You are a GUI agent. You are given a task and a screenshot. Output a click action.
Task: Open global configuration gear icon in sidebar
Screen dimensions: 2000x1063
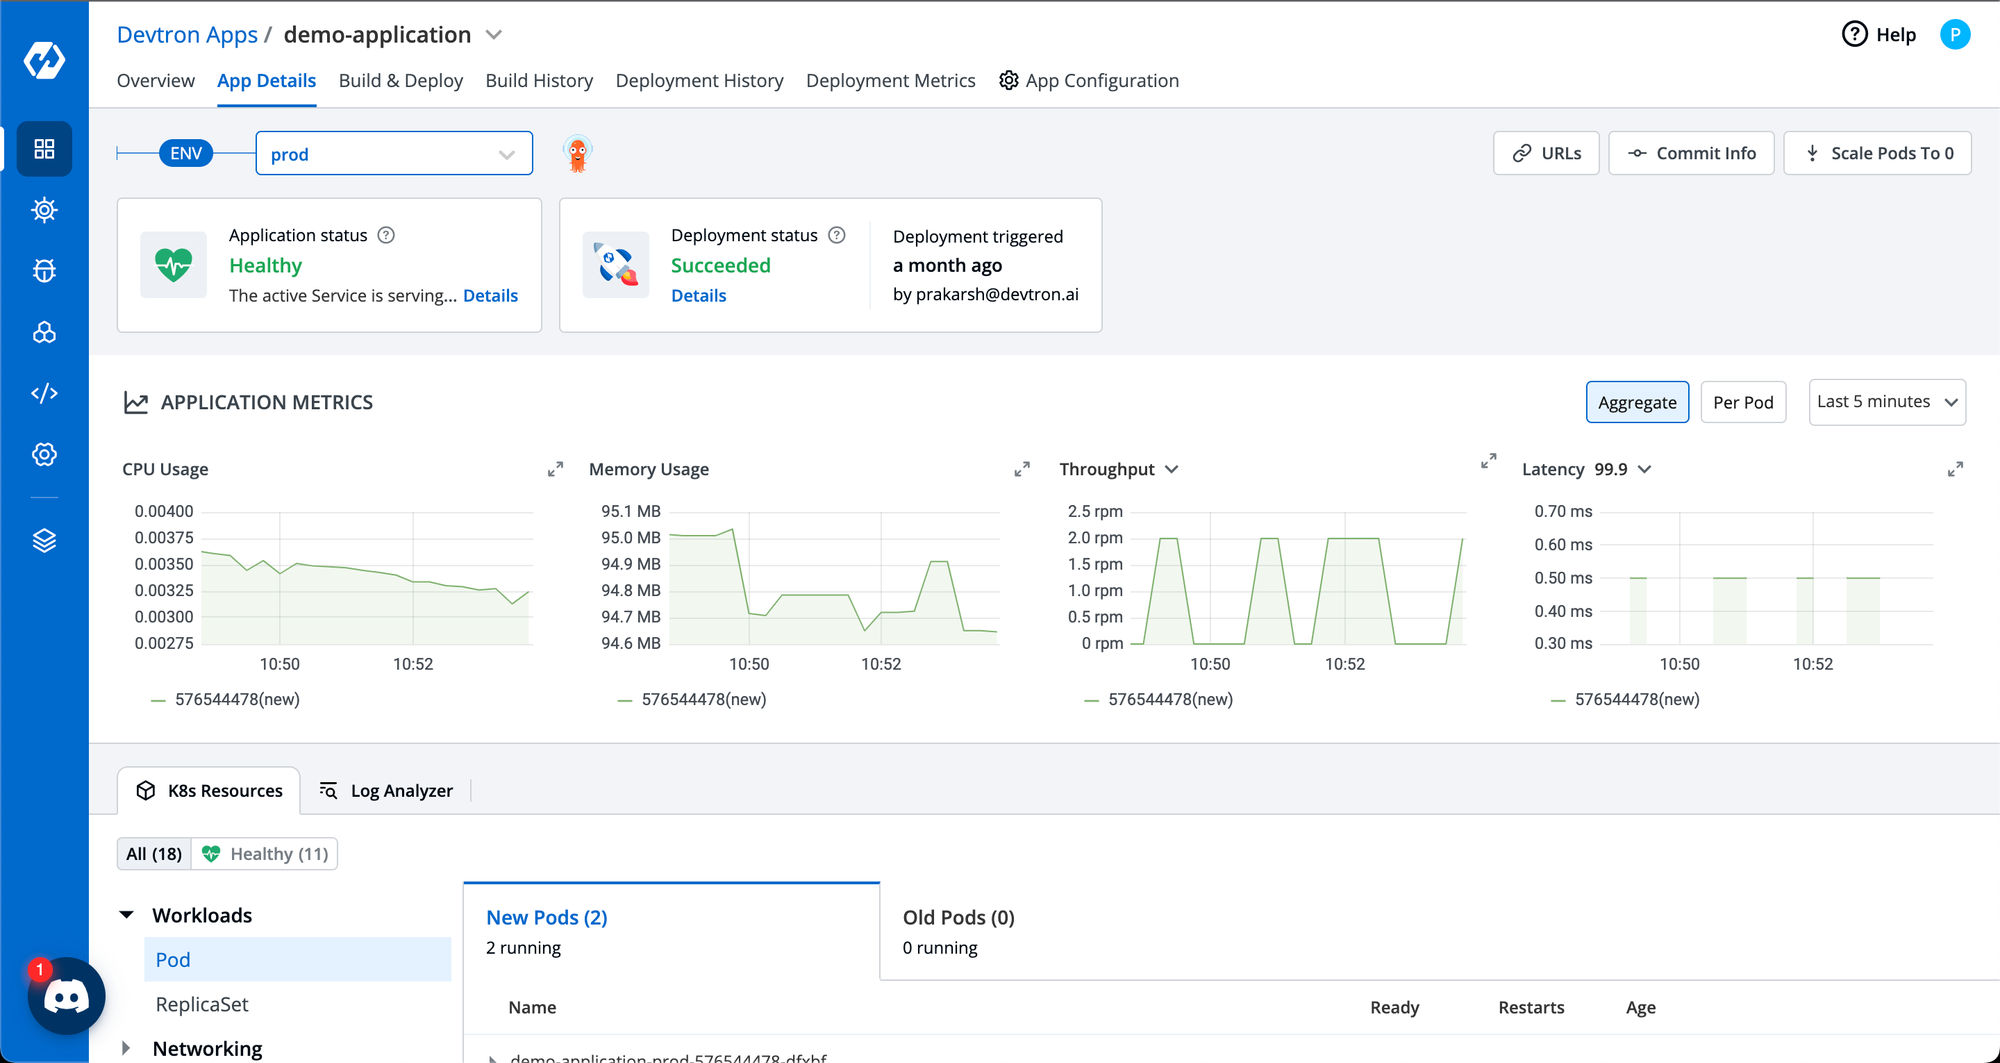44,454
